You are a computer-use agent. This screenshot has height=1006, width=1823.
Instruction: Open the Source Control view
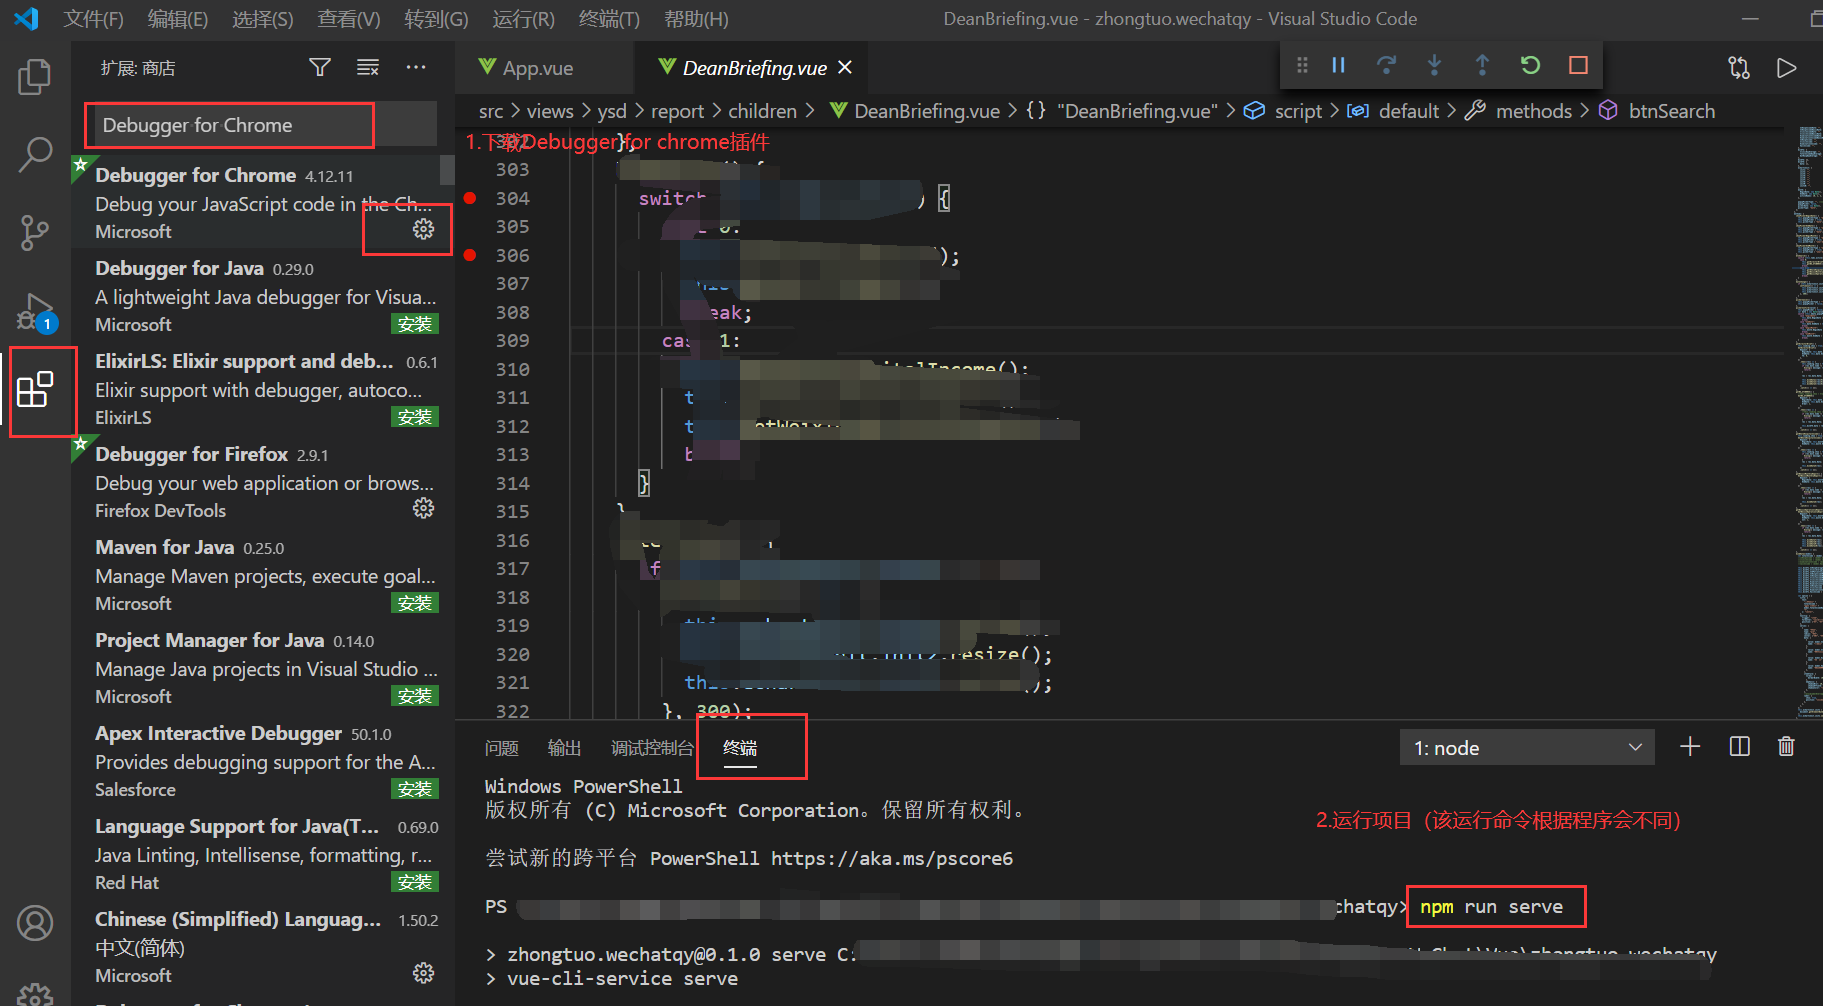click(x=35, y=233)
